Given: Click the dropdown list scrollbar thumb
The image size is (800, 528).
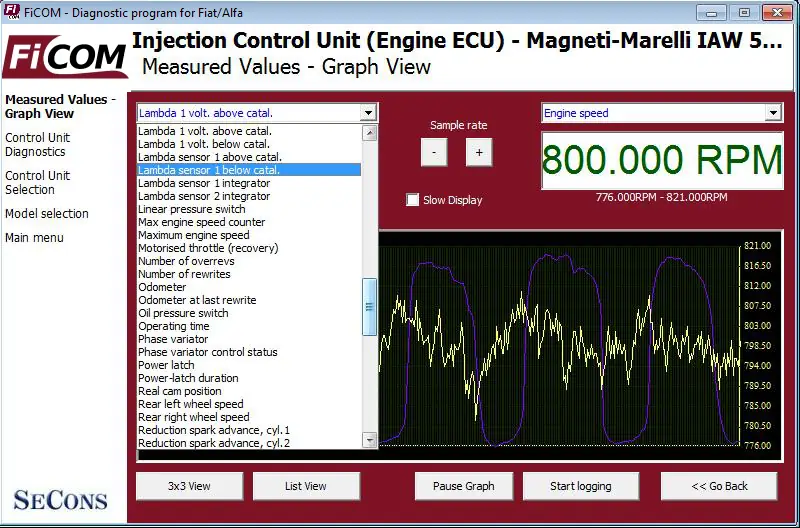Looking at the screenshot, I should point(369,307).
